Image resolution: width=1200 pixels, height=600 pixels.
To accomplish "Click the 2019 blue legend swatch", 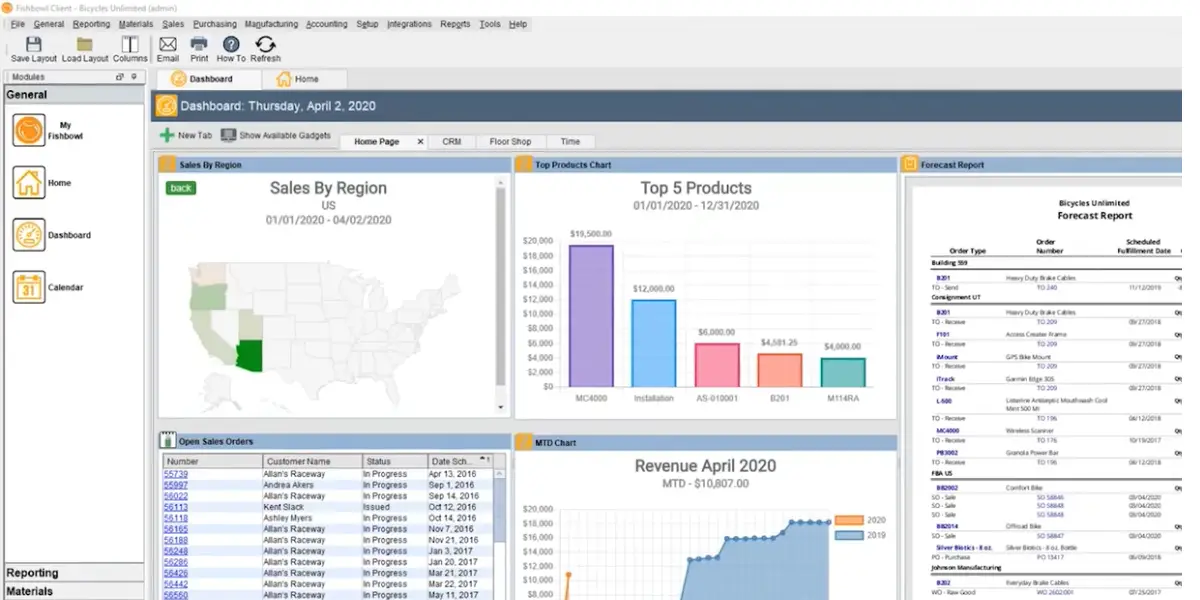I will point(848,535).
